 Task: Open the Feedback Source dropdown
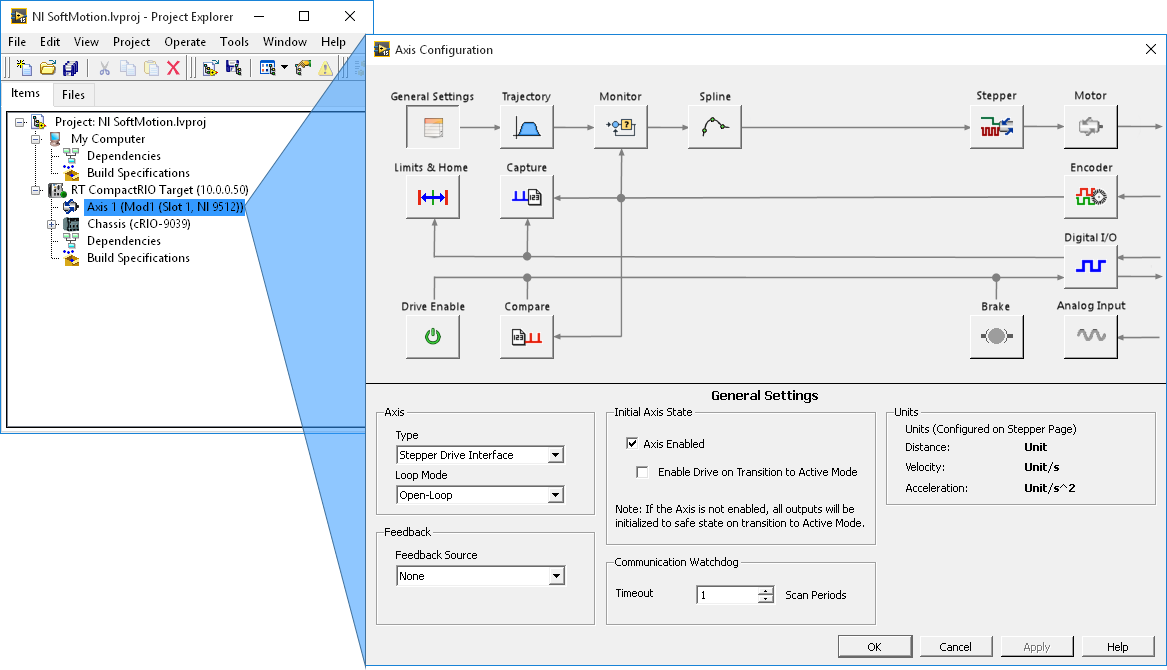480,576
